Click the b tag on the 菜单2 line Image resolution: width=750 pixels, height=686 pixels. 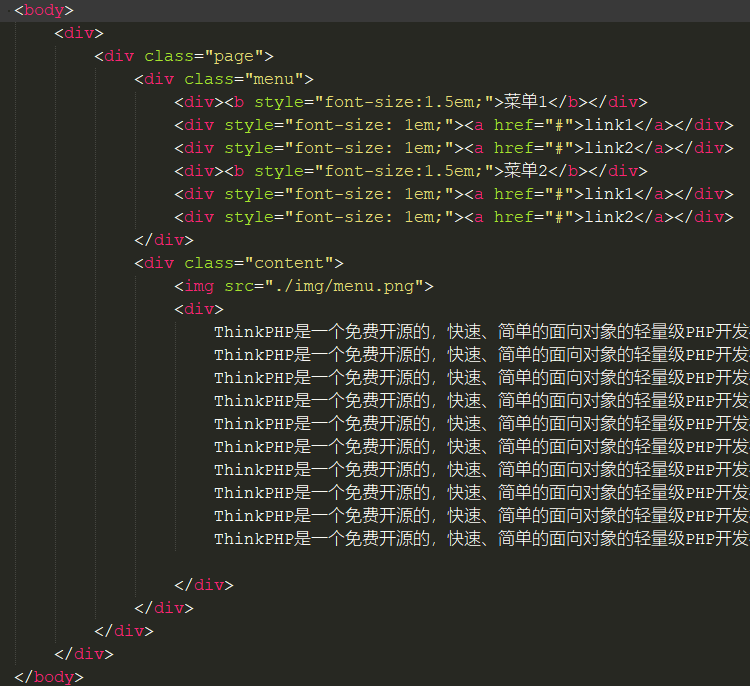point(239,171)
